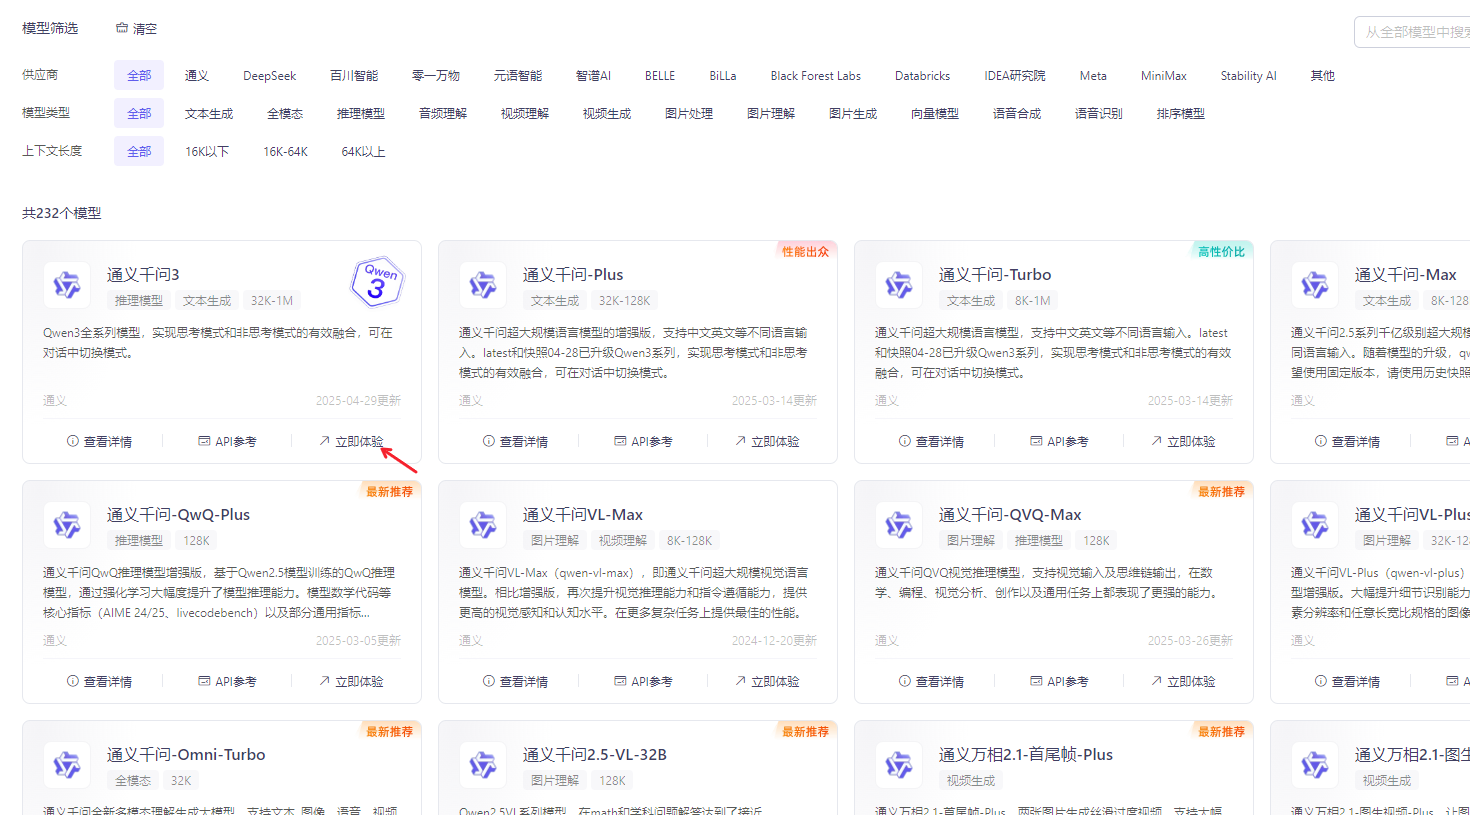Click the 通义千问2.5-VL-32B model logo
Screen dimensions: 1470x815
(x=483, y=765)
